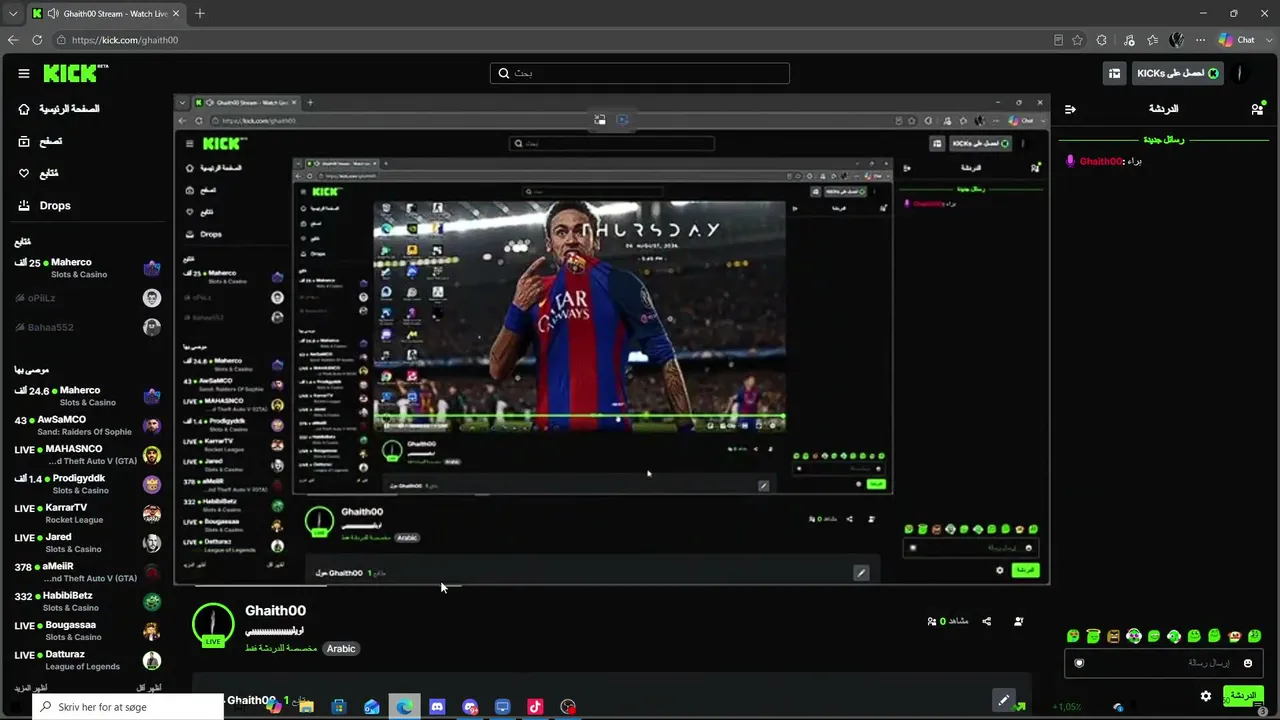Open the Jared Slots & Casino channel
Image resolution: width=1280 pixels, height=720 pixels.
[x=88, y=543]
